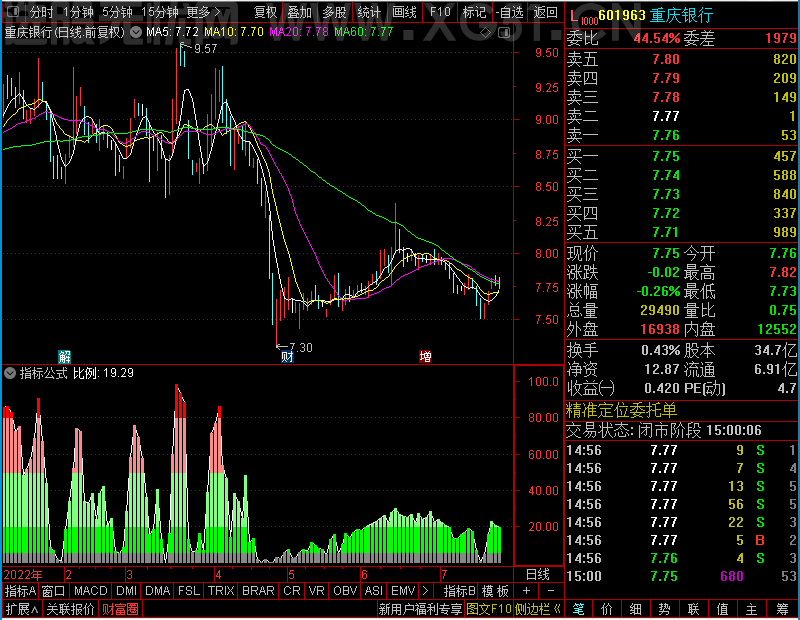Screen dimensions: 800x620
Task: Click the diamond icon above the price chart
Action: point(486,33)
